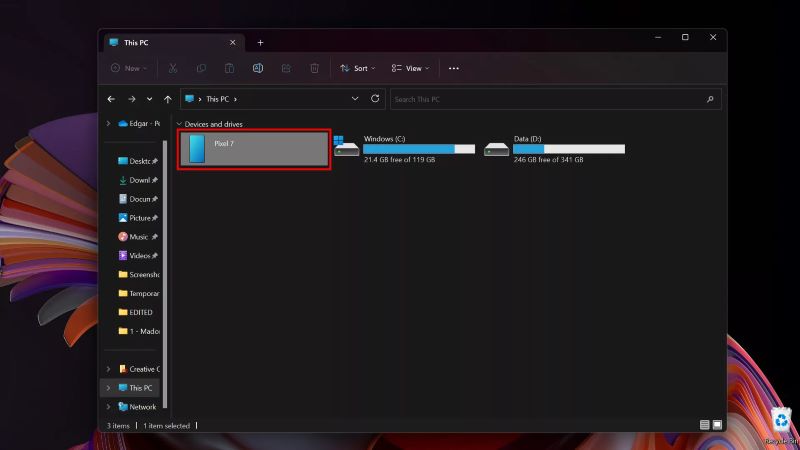Click the Delete trash icon
Screen dimensions: 800x450
pos(314,68)
